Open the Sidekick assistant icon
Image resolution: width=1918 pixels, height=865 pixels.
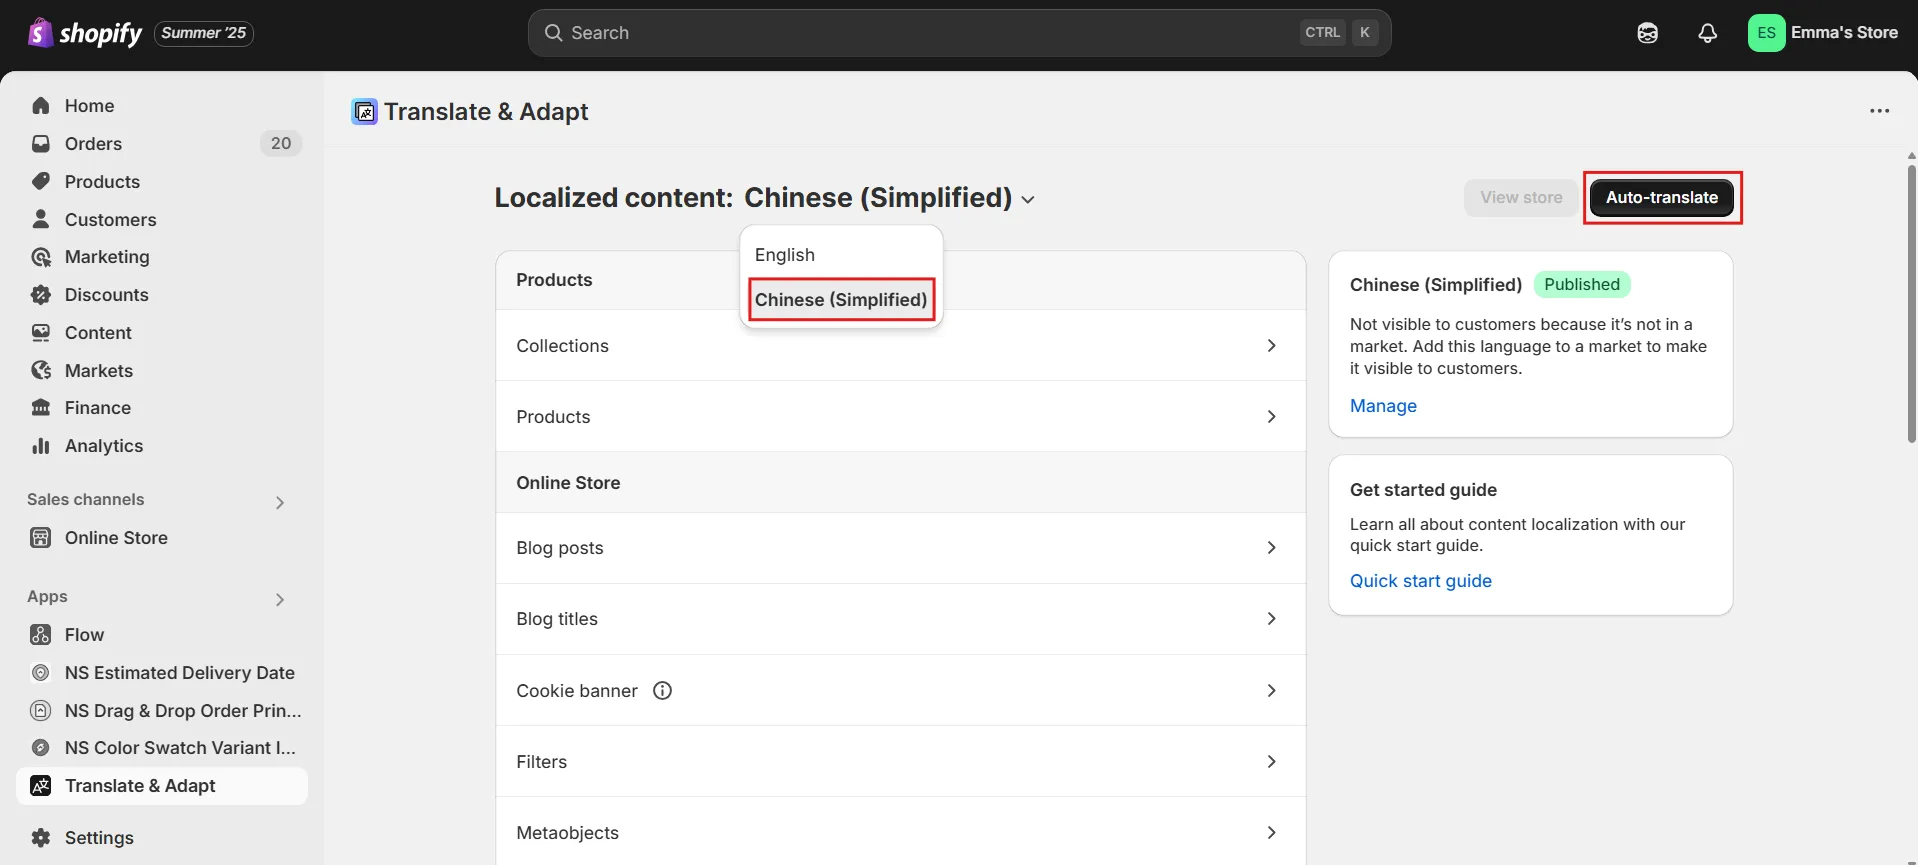[1648, 33]
